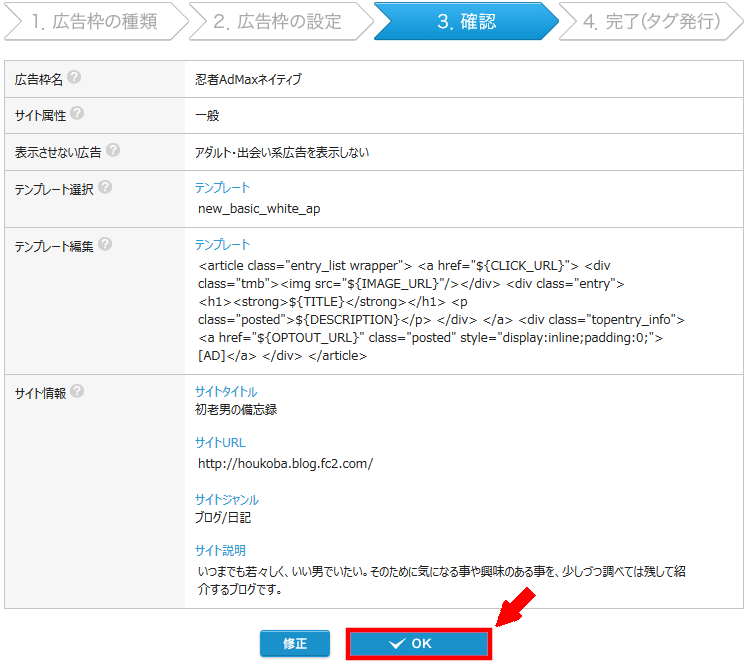Click the サイト説明 label
This screenshot has height=664, width=748.
220,550
